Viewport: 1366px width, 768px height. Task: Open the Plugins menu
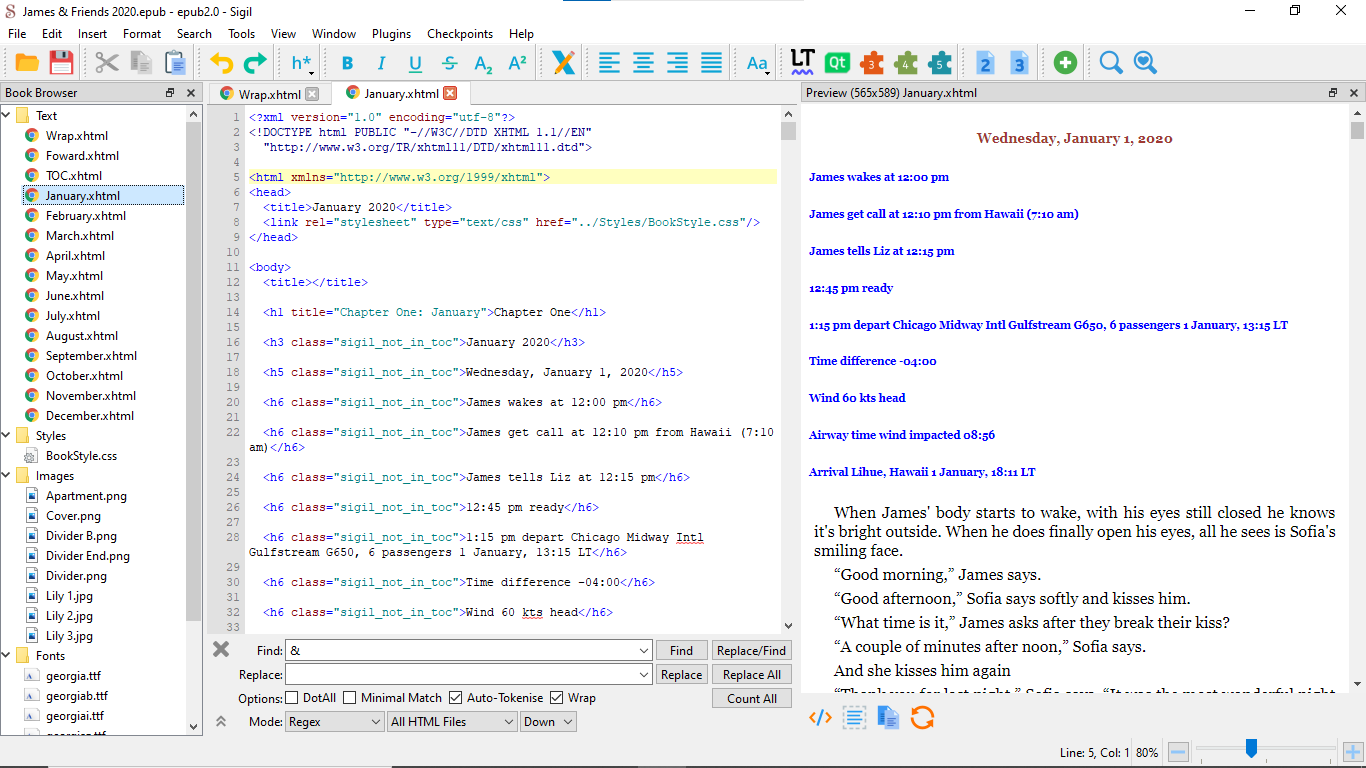[x=391, y=33]
